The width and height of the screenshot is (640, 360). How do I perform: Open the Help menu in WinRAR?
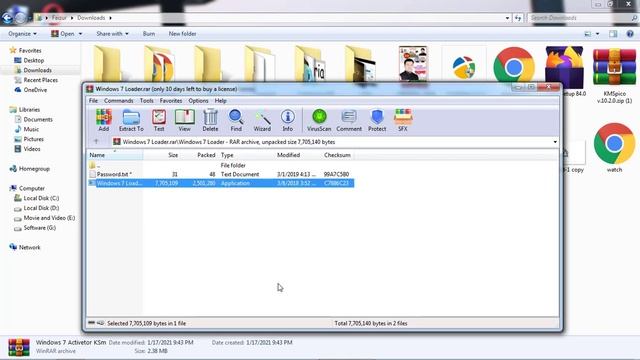[x=220, y=100]
